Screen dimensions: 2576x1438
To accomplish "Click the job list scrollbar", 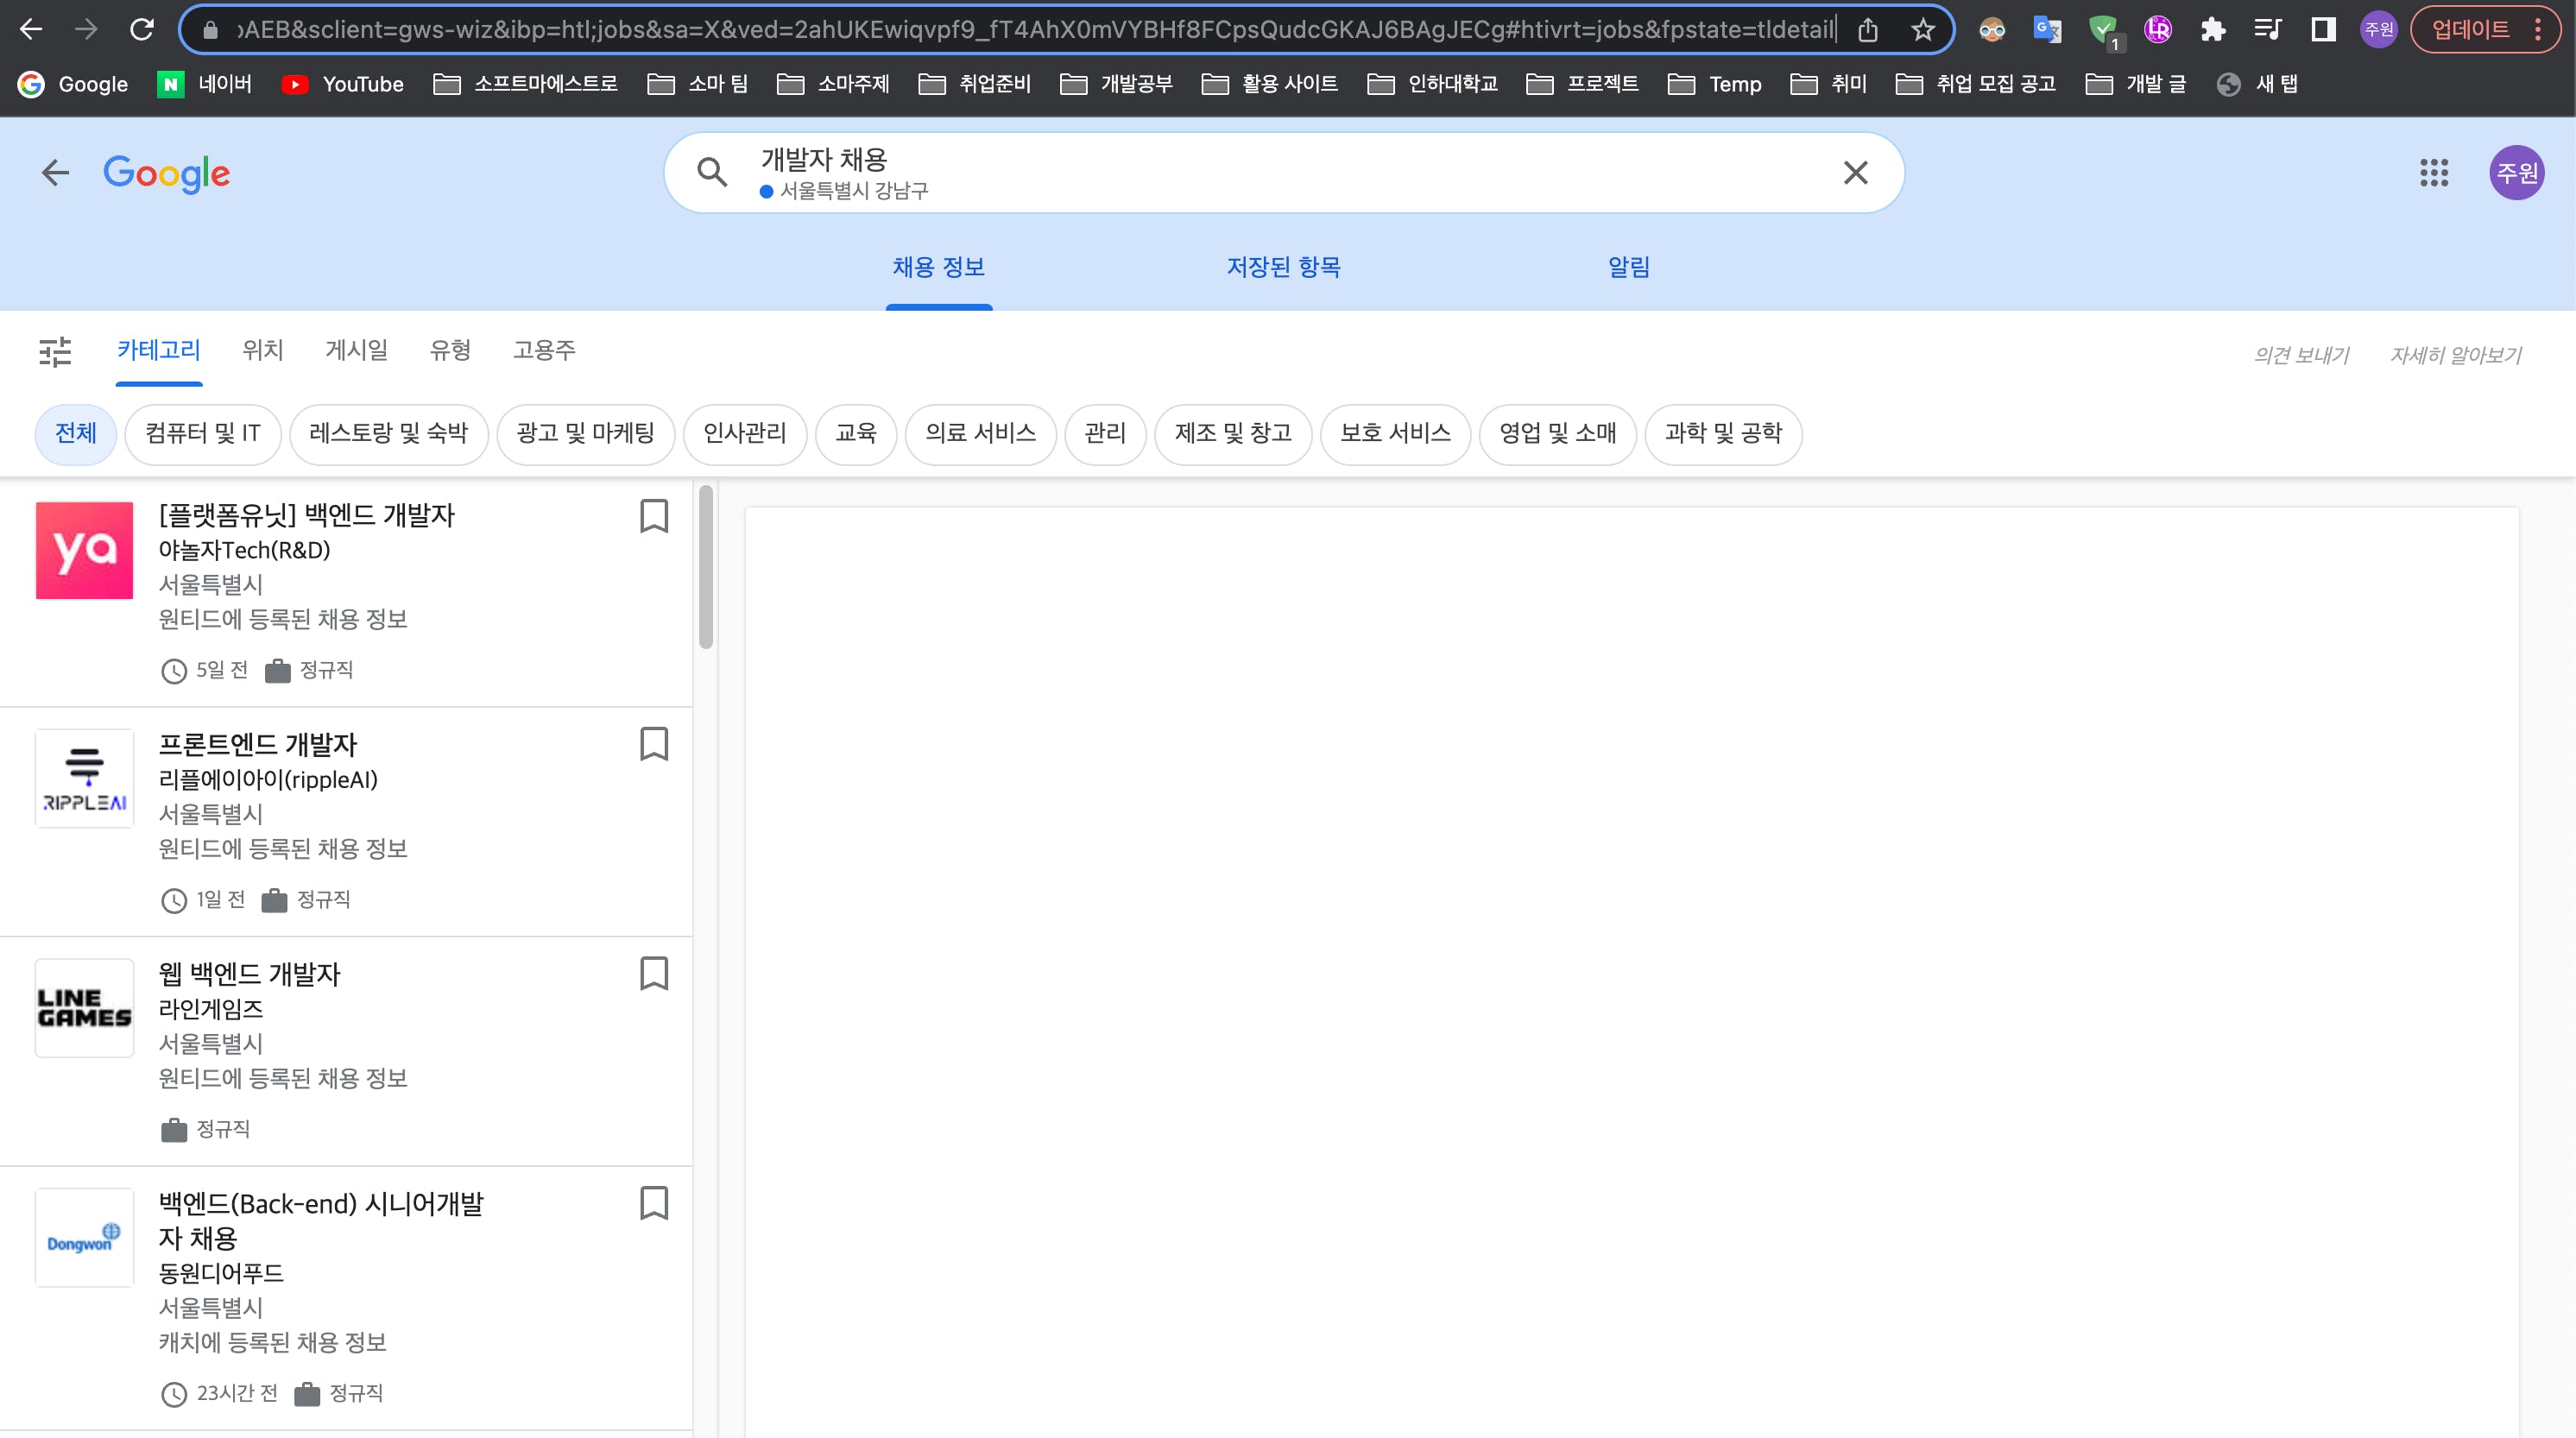I will [706, 567].
